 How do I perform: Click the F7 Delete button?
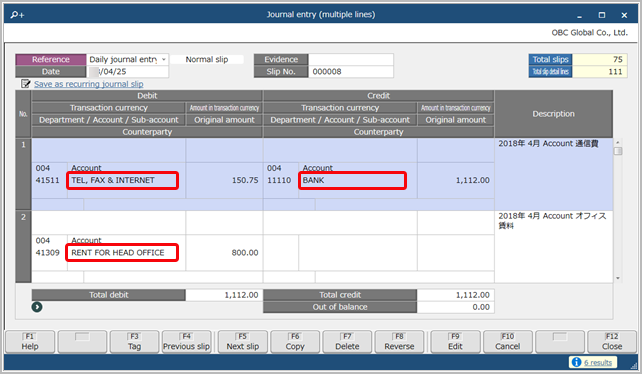click(x=347, y=342)
